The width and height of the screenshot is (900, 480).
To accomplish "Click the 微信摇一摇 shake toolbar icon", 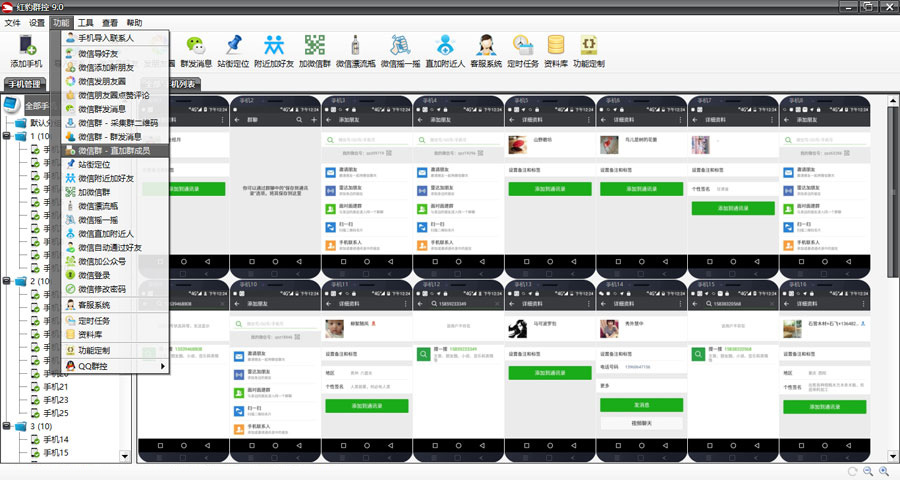I will coord(400,51).
